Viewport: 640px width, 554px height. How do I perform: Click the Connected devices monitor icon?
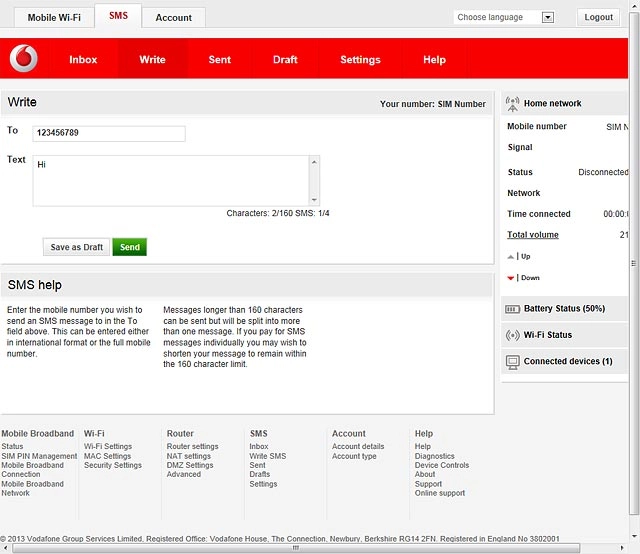click(512, 362)
